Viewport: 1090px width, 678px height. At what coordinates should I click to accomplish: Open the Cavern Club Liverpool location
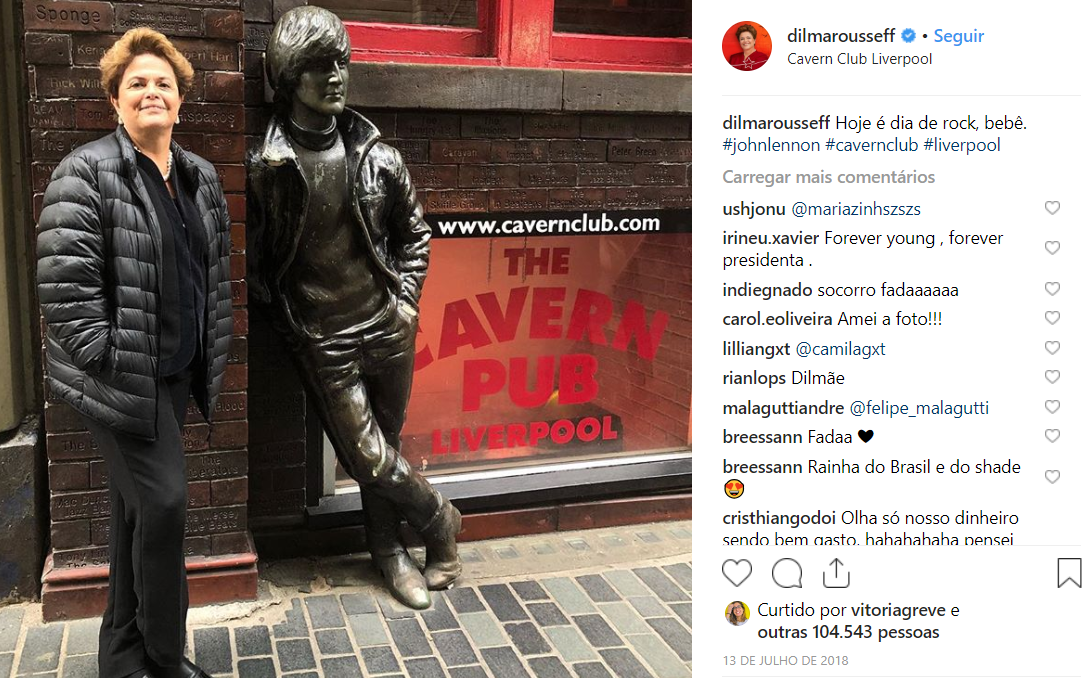pyautogui.click(x=859, y=59)
